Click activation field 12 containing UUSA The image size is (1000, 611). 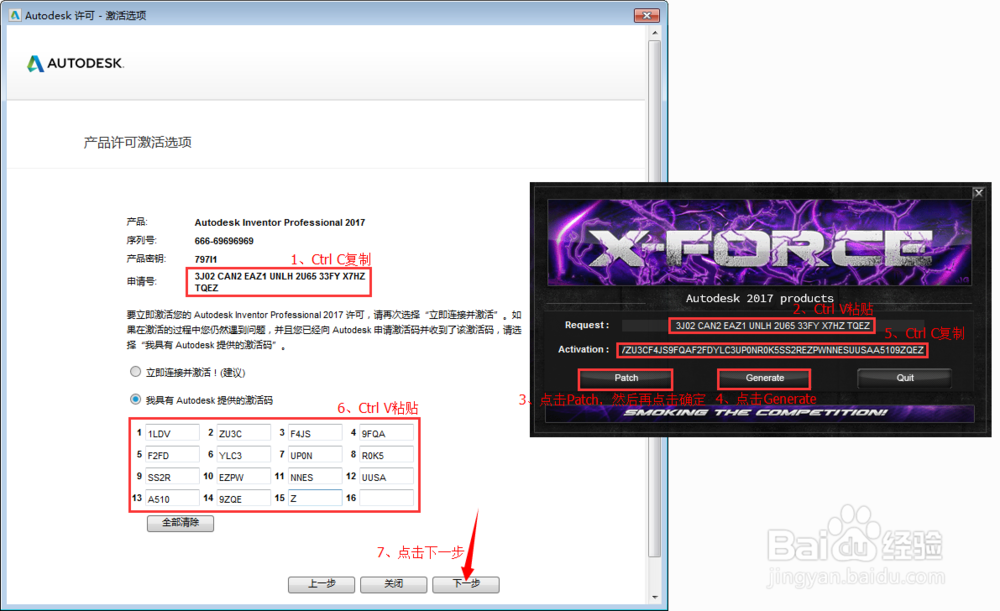(x=386, y=476)
